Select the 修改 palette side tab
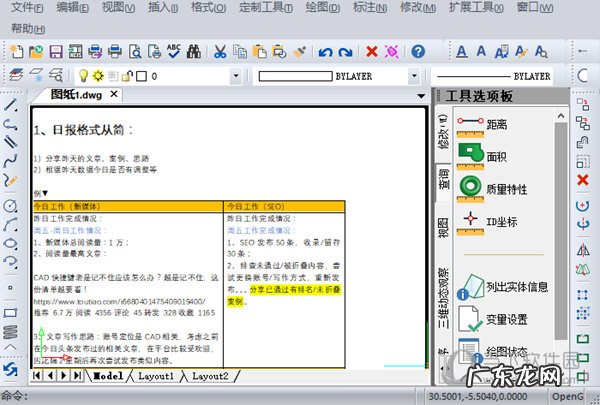Screen dimensions: 600x405 (x=443, y=132)
